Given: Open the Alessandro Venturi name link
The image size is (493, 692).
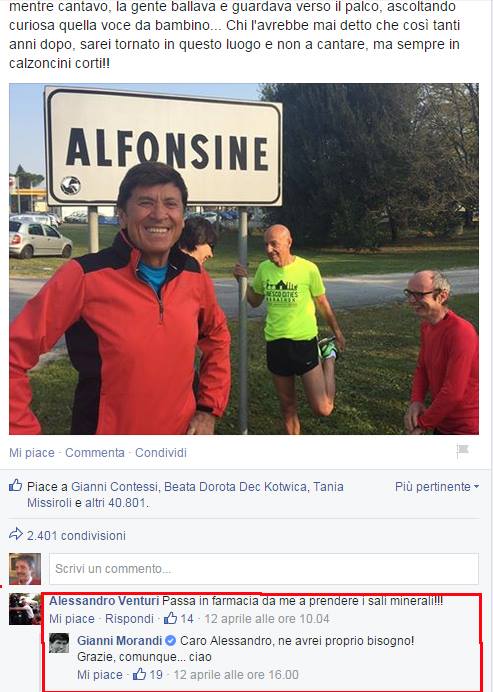Looking at the screenshot, I should pyautogui.click(x=104, y=601).
